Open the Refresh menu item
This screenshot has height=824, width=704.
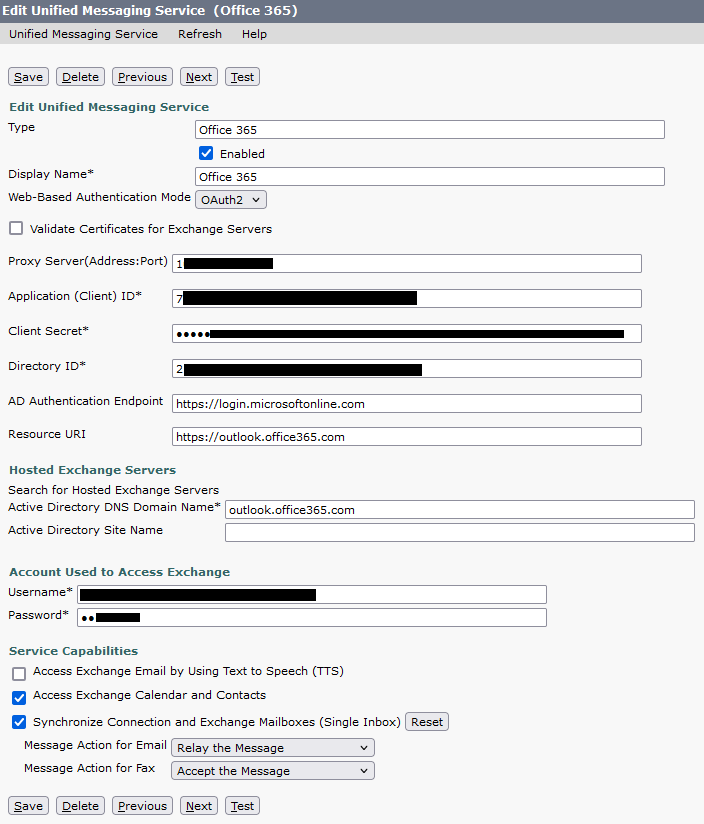(x=200, y=34)
